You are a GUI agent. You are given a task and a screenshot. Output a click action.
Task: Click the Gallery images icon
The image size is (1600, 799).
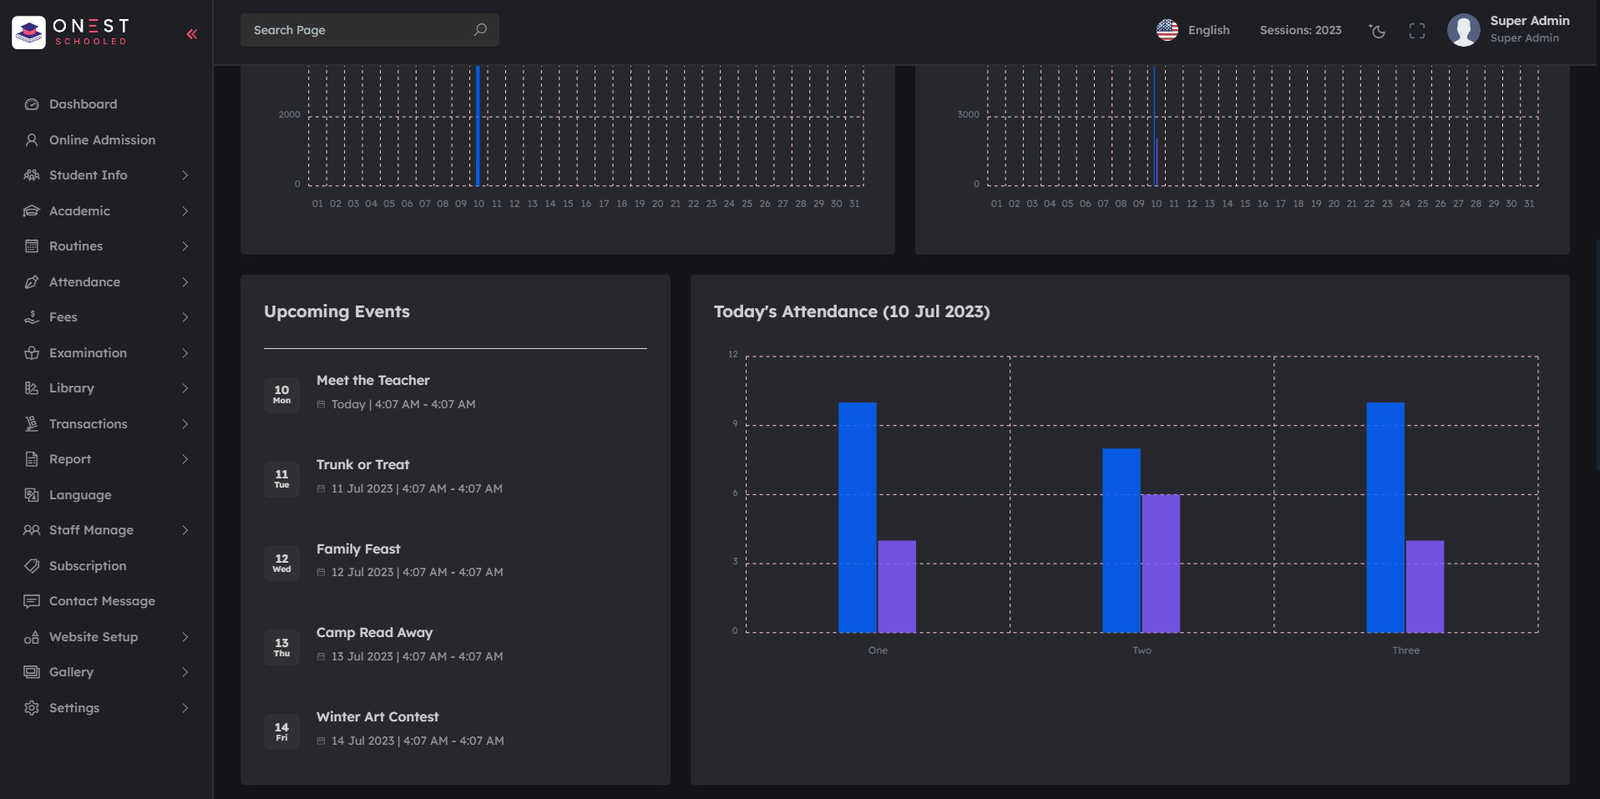pyautogui.click(x=32, y=672)
